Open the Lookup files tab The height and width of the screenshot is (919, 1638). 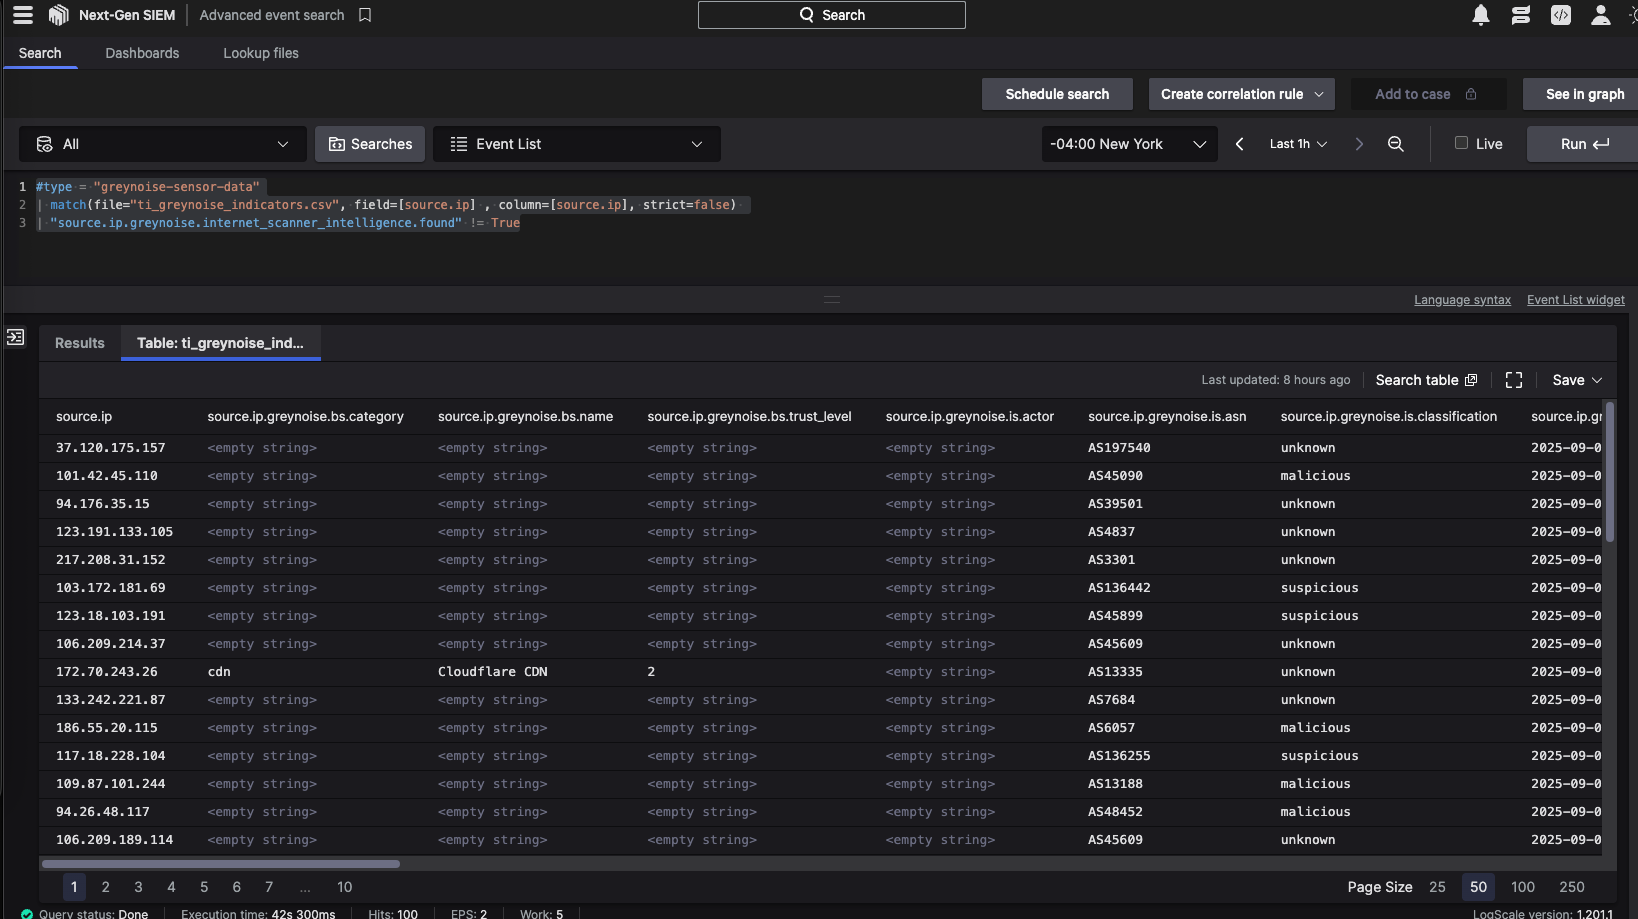tap(261, 53)
